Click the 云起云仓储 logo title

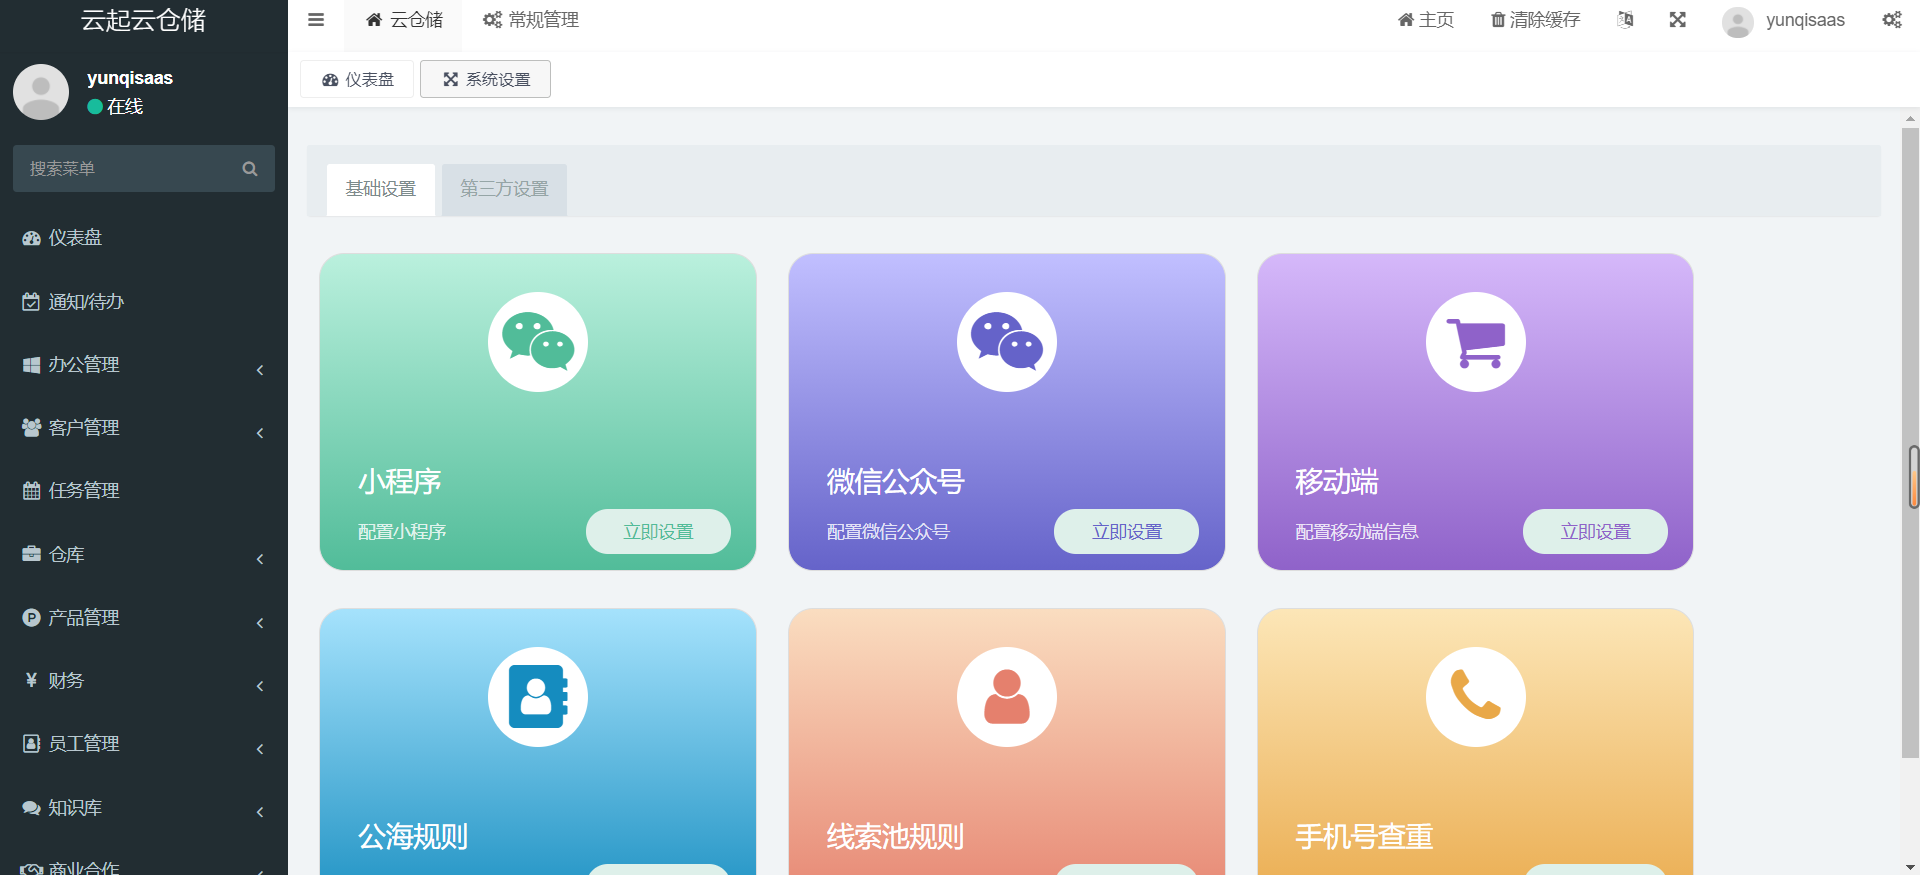click(x=143, y=20)
